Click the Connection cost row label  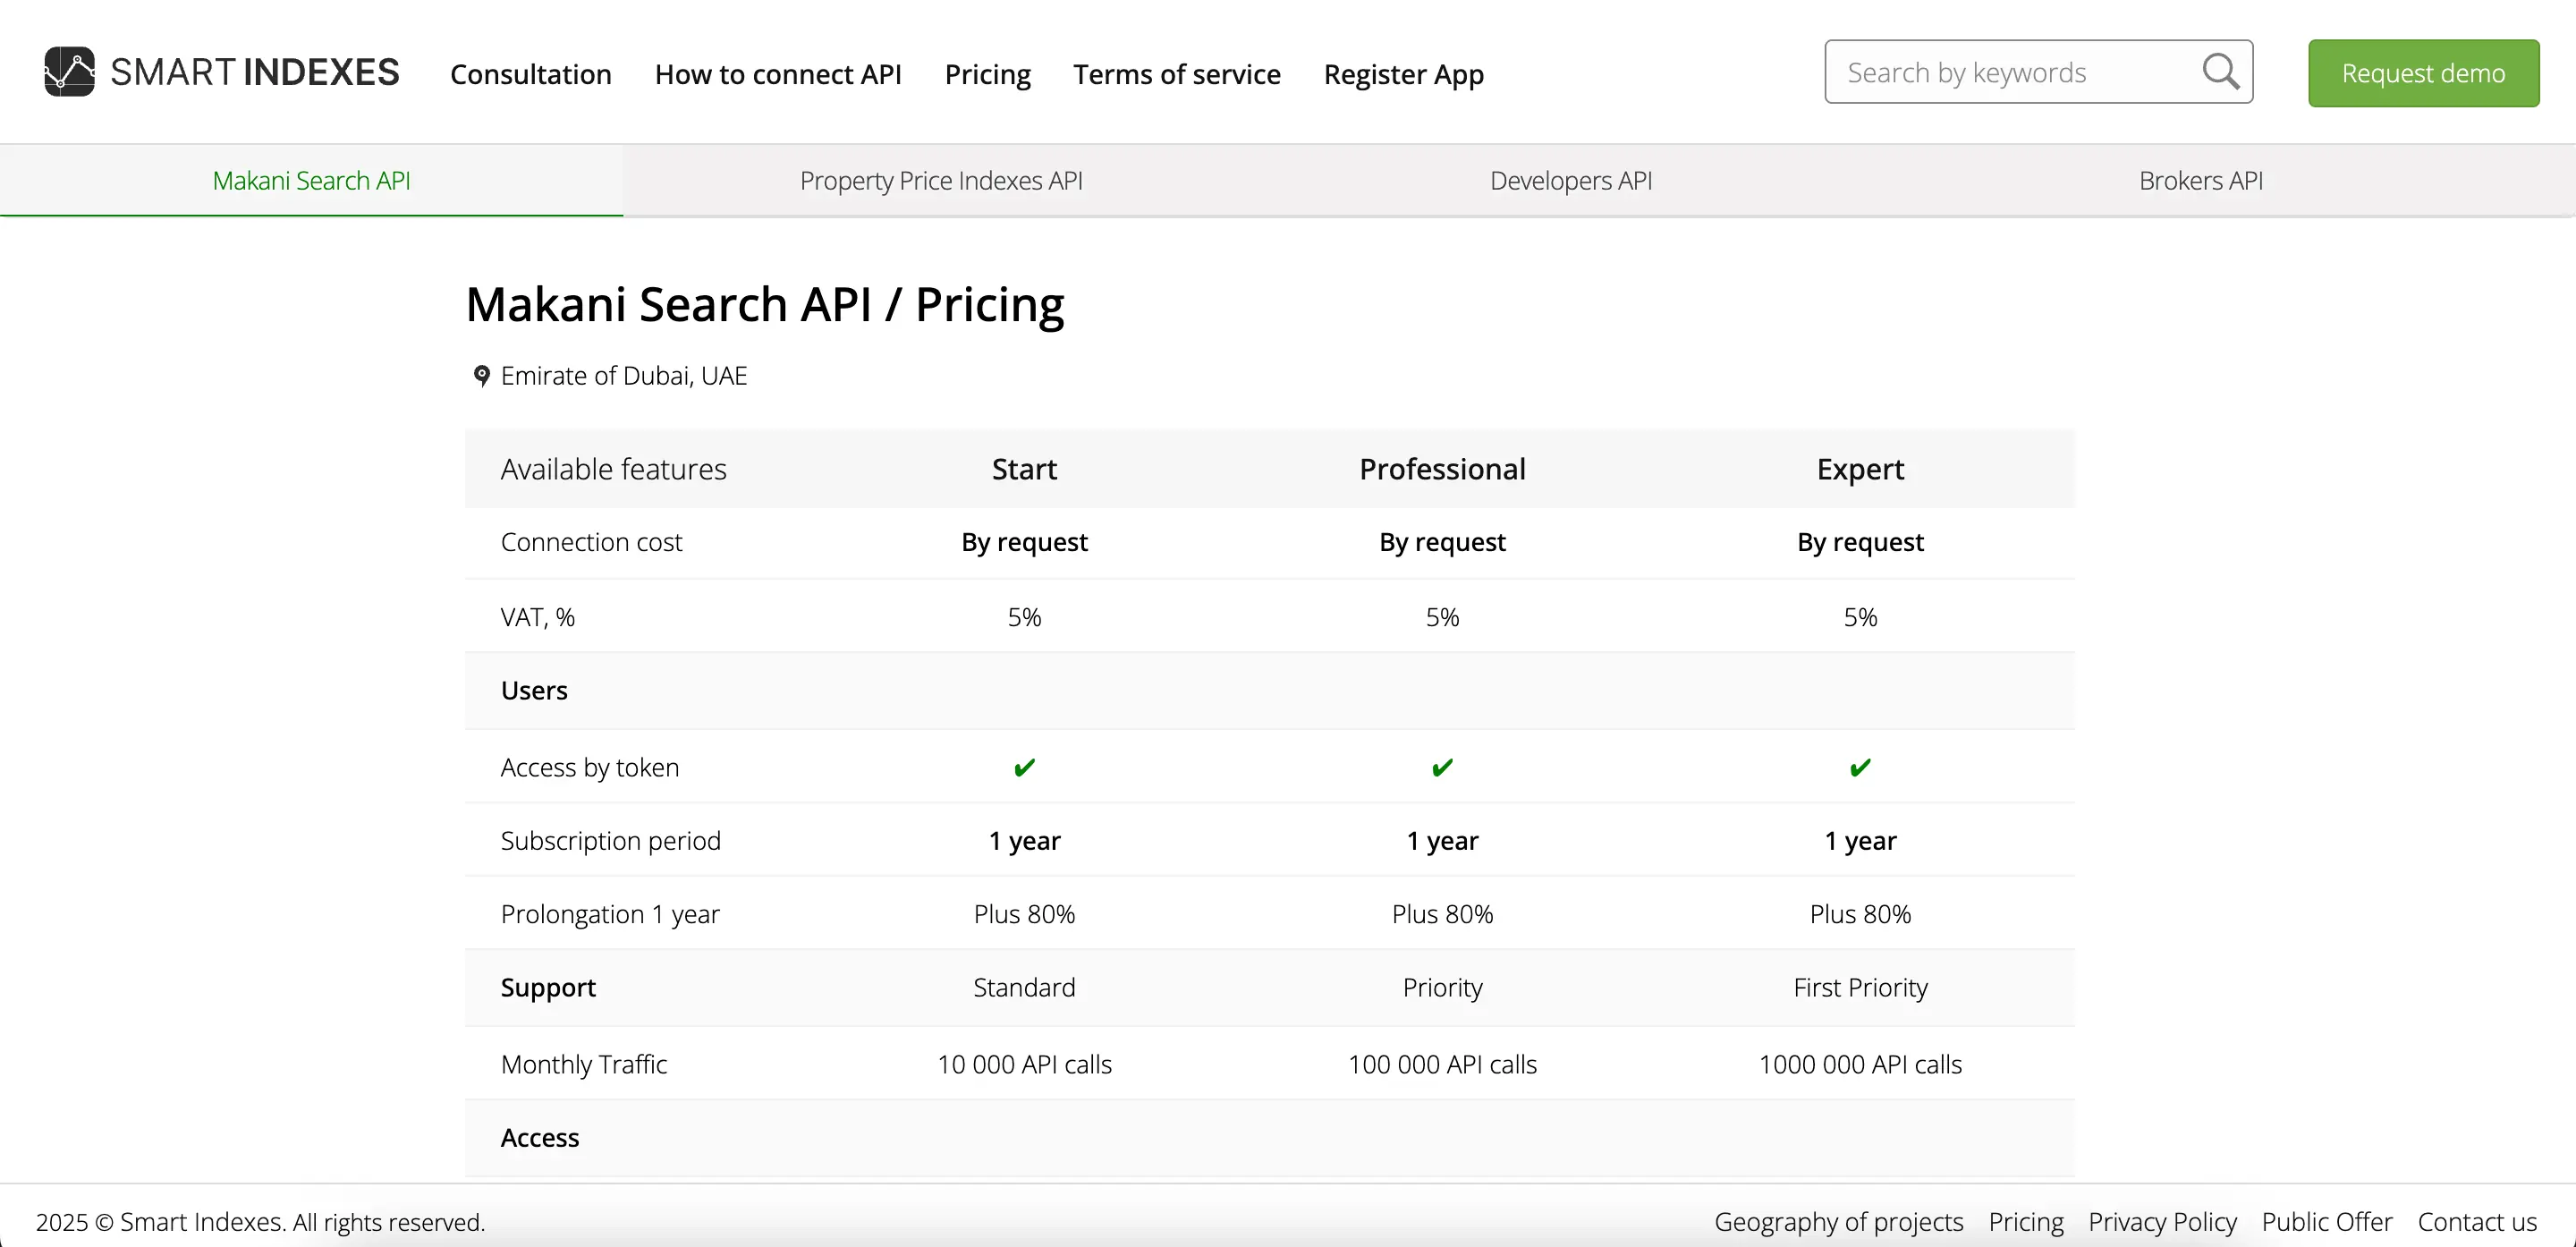pyautogui.click(x=591, y=542)
